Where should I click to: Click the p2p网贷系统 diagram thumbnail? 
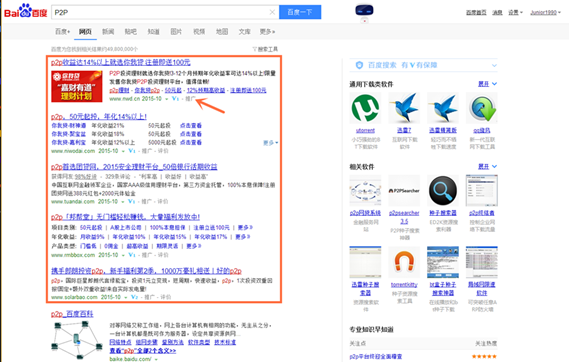[x=365, y=191]
